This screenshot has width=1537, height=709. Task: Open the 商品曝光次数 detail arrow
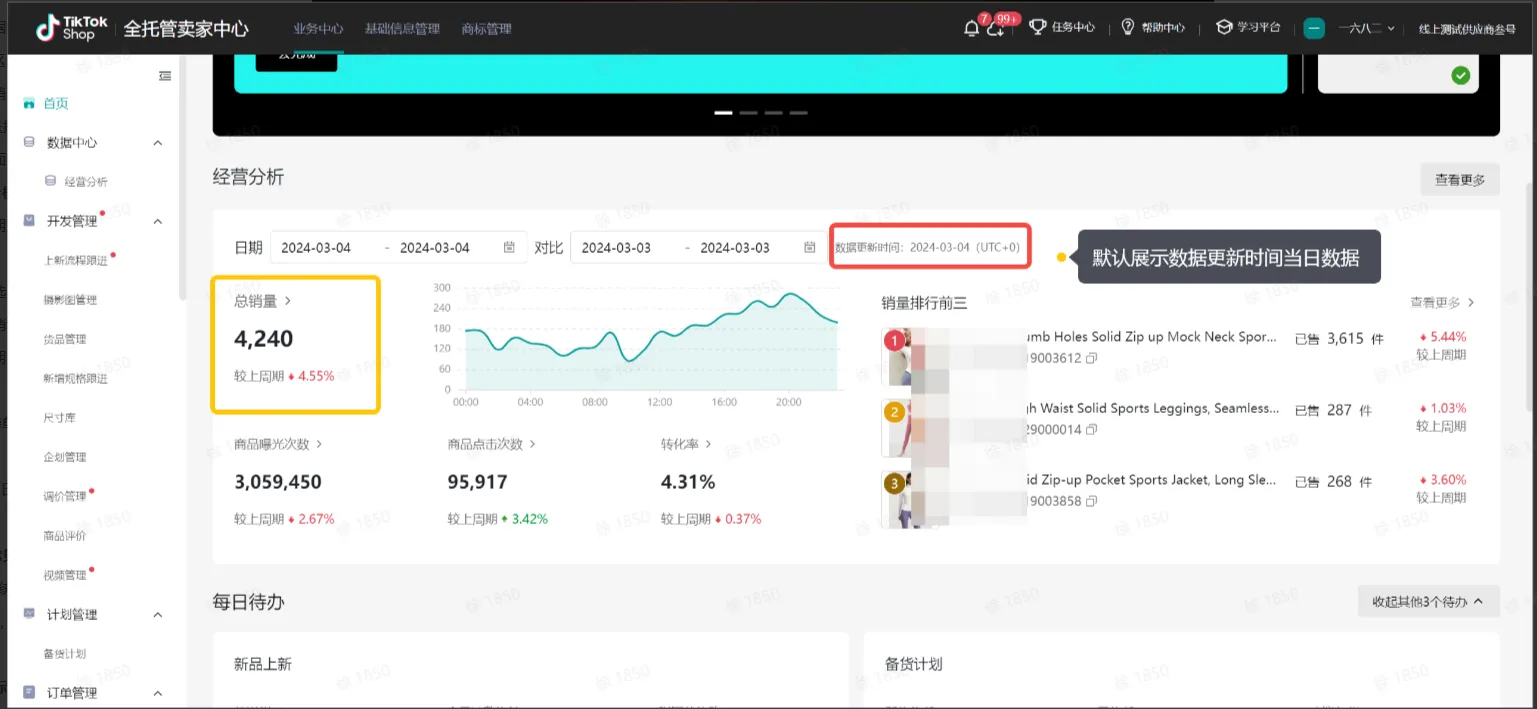(x=319, y=444)
